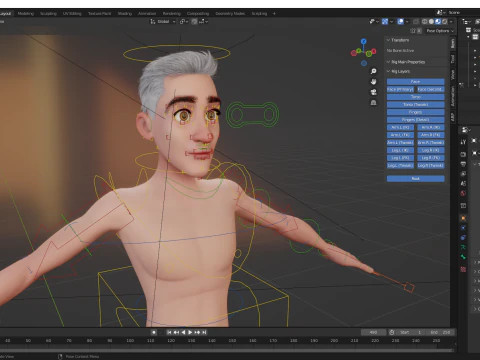Switch to the Shading workspace tab
The width and height of the screenshot is (480, 360).
point(125,14)
